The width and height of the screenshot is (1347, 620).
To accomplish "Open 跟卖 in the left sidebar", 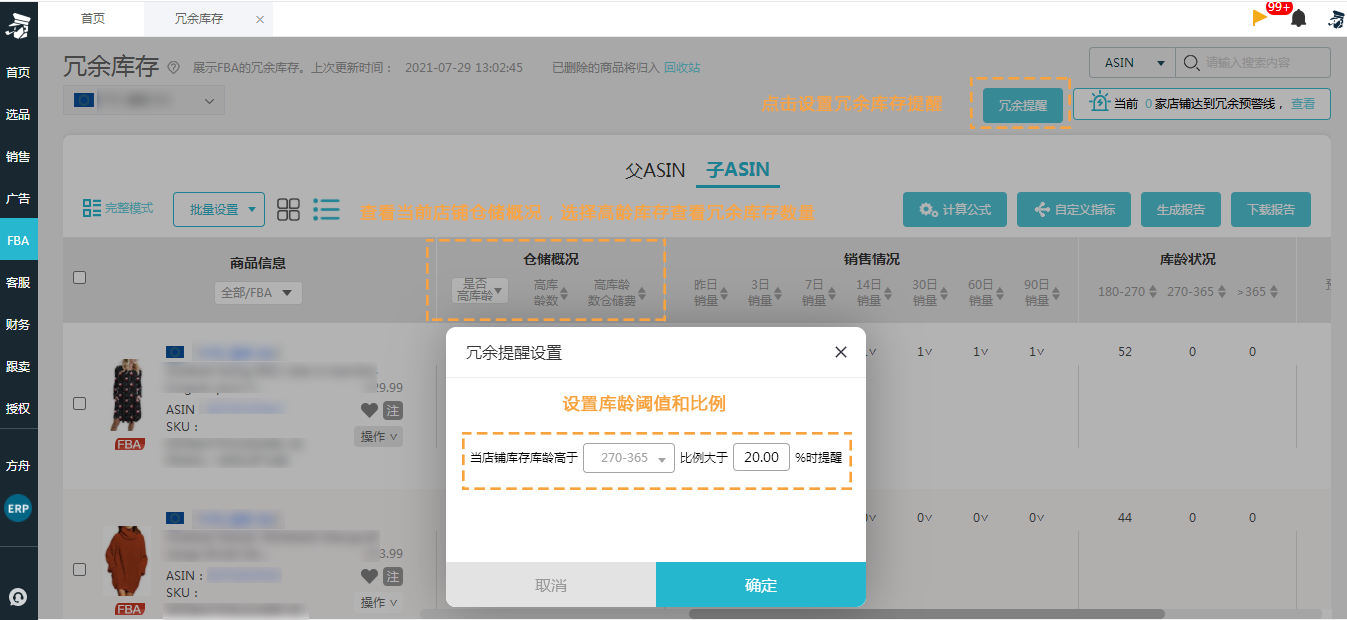I will click(x=18, y=366).
